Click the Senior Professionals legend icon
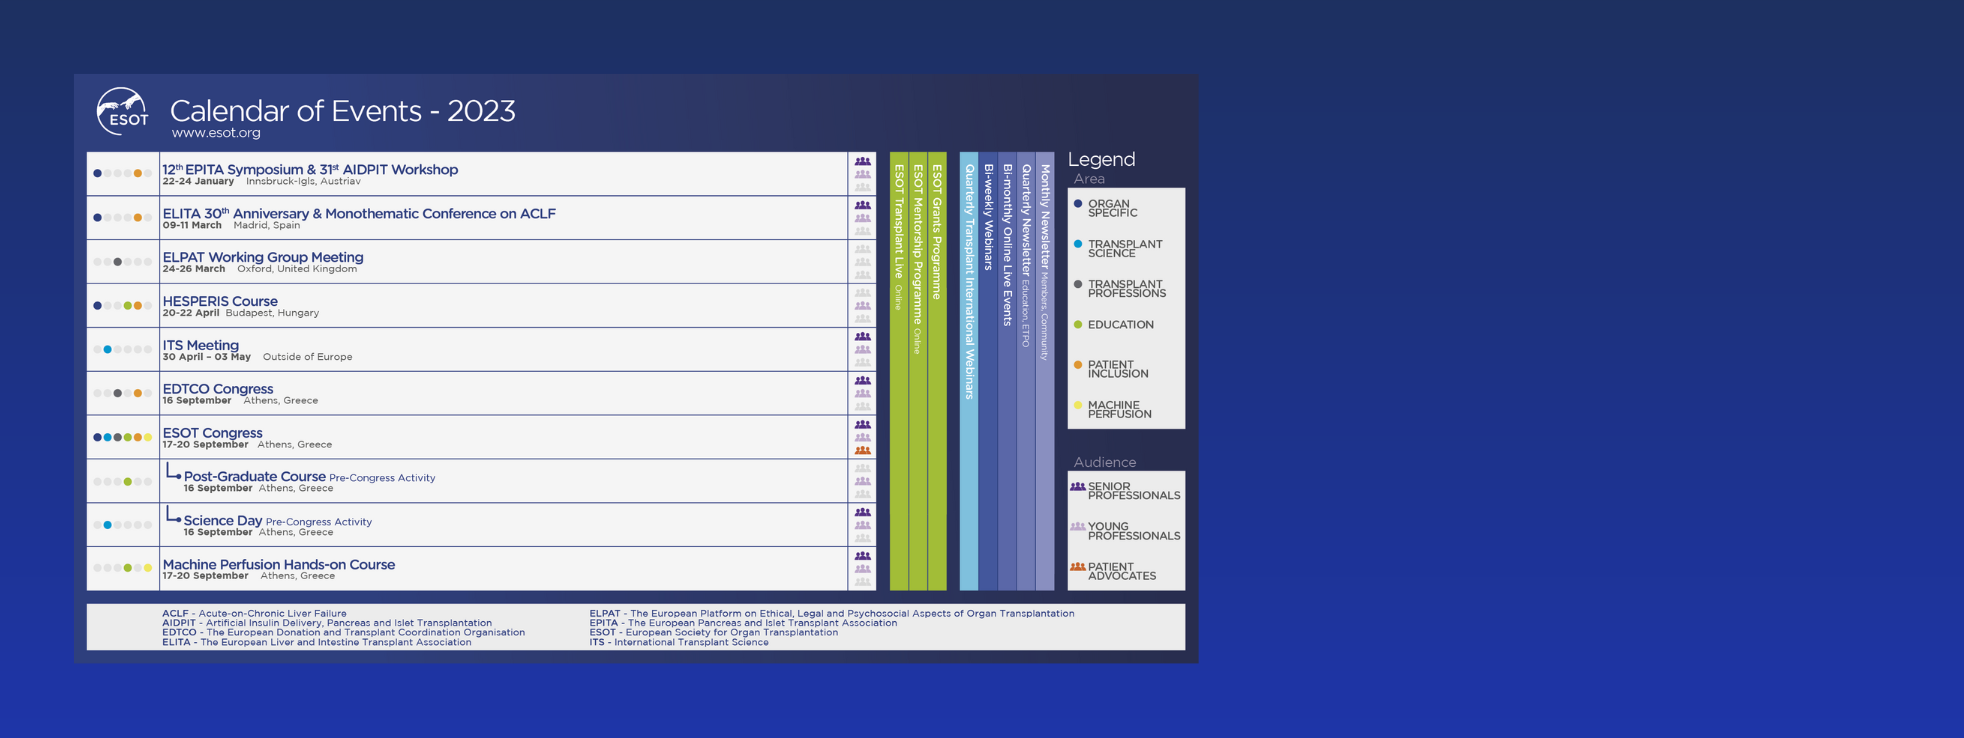The image size is (1964, 738). 1077,487
